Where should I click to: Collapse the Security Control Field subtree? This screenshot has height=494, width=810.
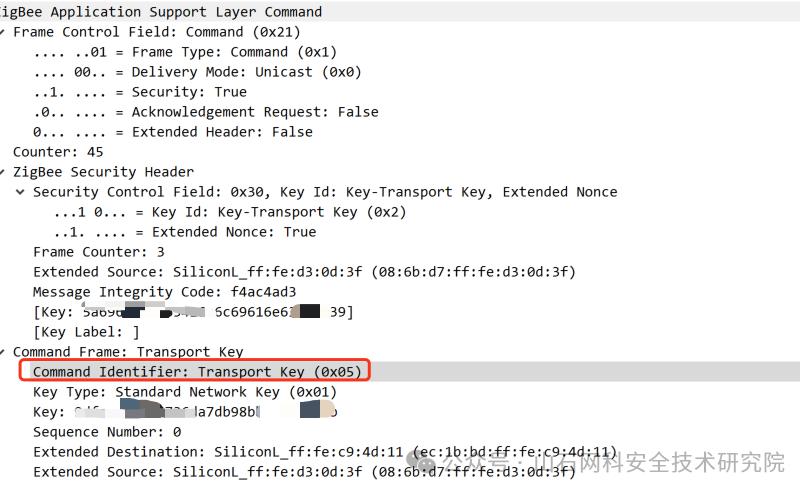click(20, 192)
